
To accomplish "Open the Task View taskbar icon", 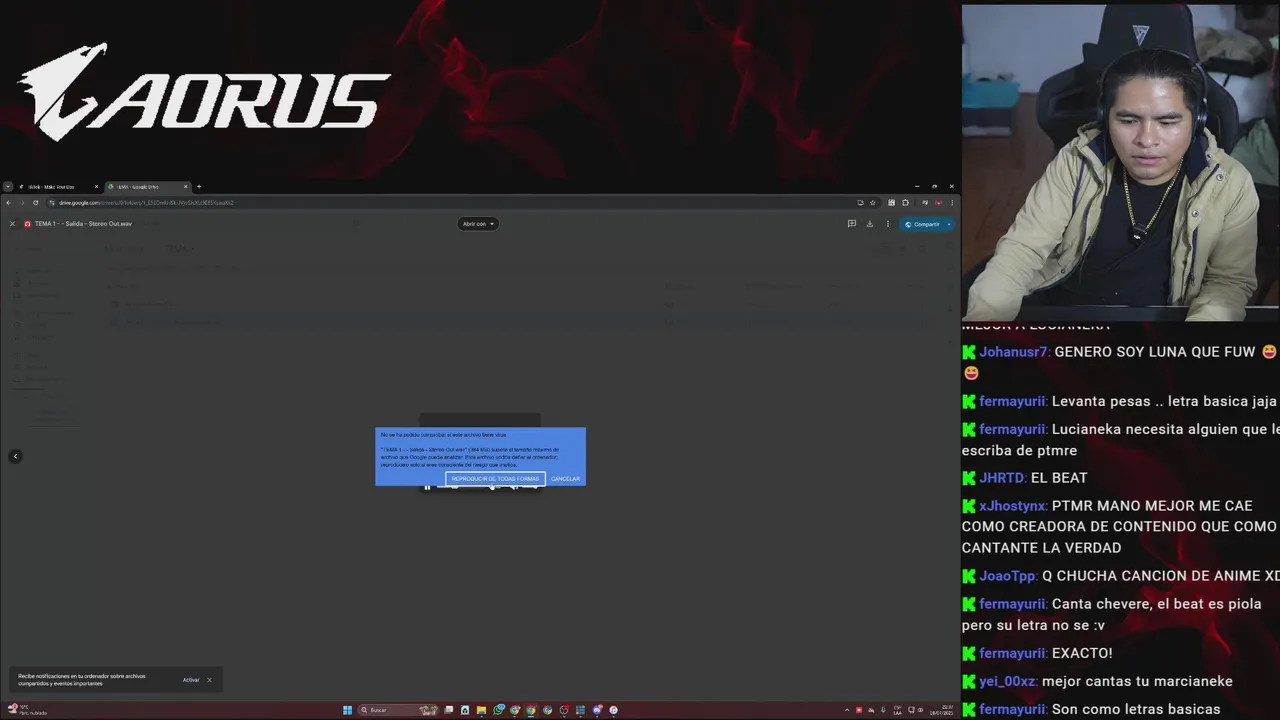I will (x=449, y=710).
